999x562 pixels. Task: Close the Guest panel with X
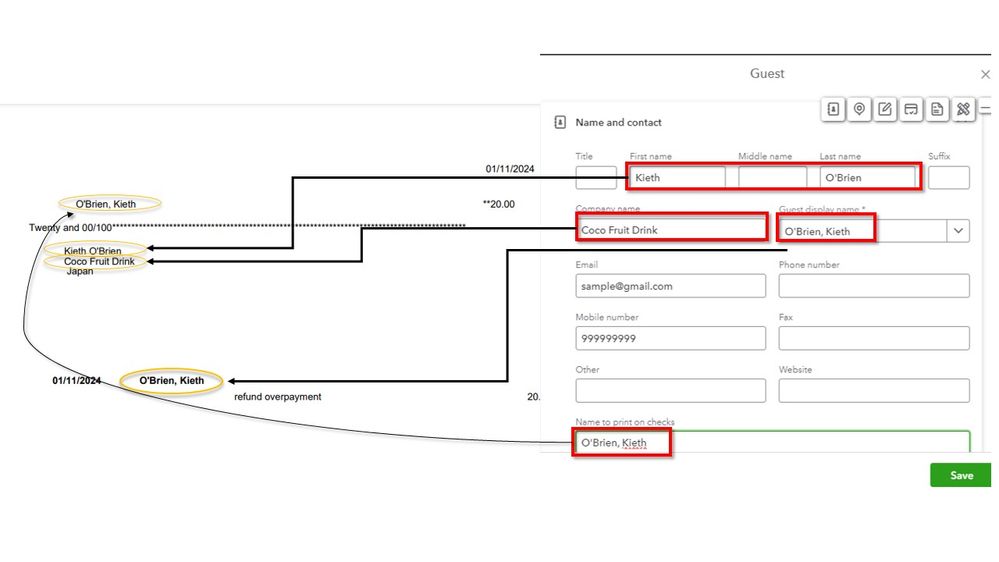(x=985, y=75)
